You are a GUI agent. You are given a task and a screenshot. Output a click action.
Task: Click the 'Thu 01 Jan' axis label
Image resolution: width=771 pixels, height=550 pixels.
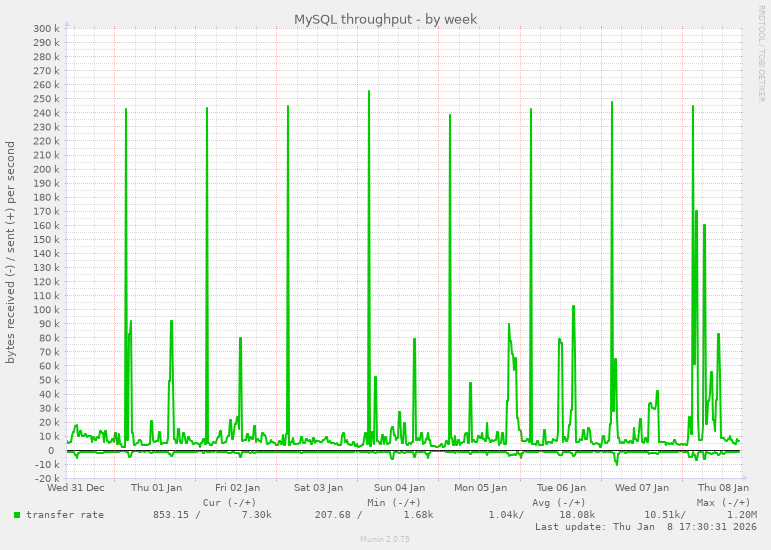pos(156,488)
